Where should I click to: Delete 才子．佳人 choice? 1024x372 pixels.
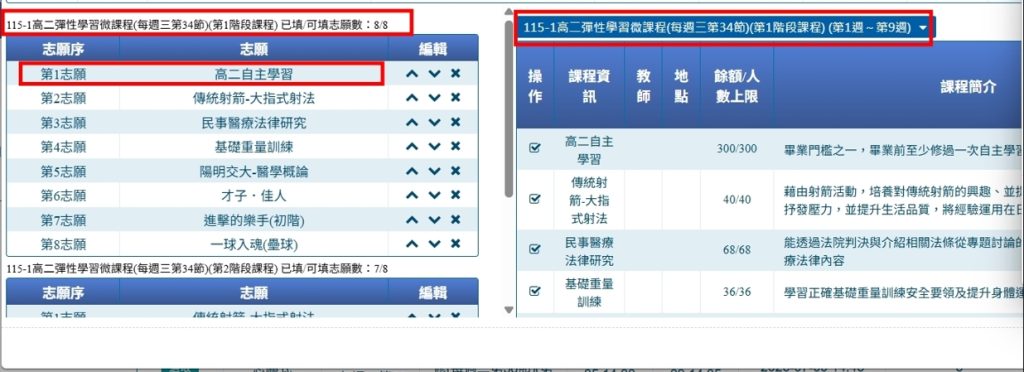(x=455, y=195)
